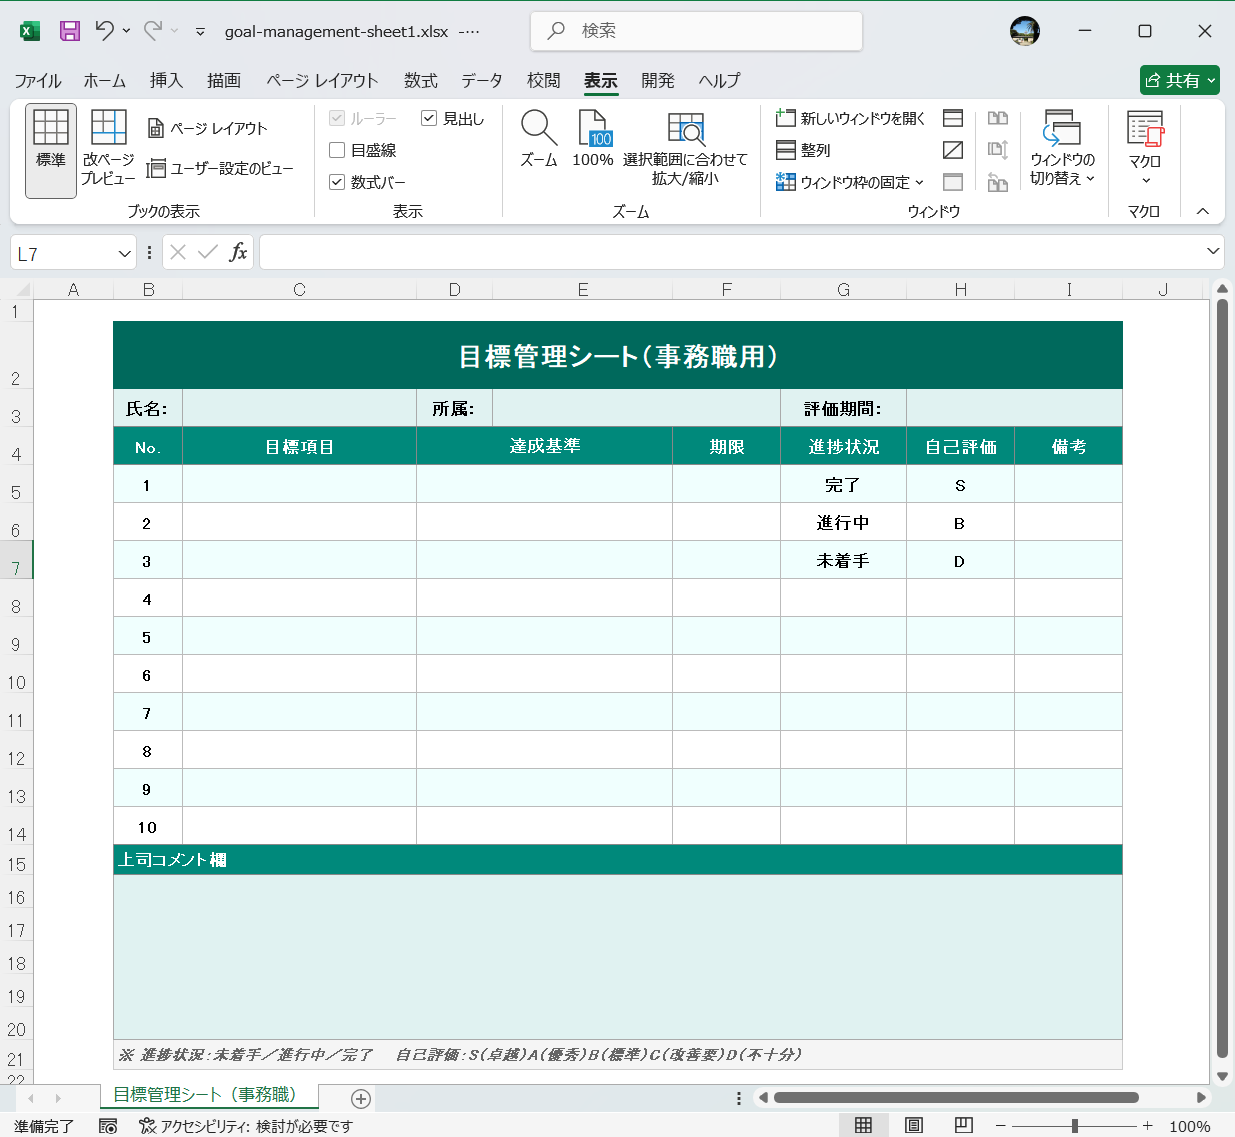The width and height of the screenshot is (1235, 1137).
Task: Click the Redo arrow icon
Action: [153, 31]
